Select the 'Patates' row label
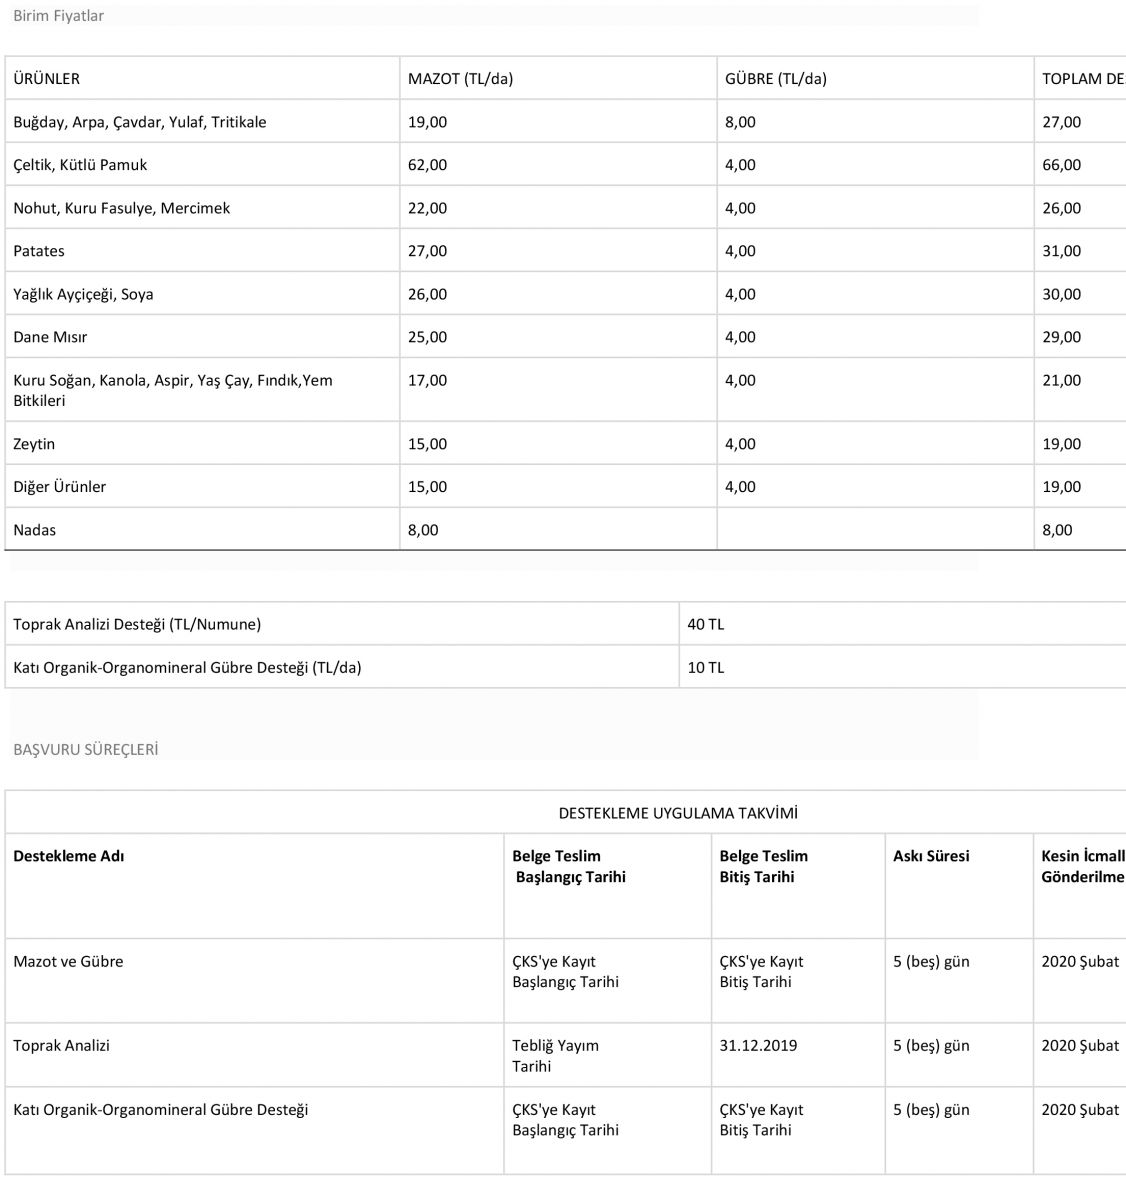Viewport: 1126px width, 1200px height. tap(39, 251)
